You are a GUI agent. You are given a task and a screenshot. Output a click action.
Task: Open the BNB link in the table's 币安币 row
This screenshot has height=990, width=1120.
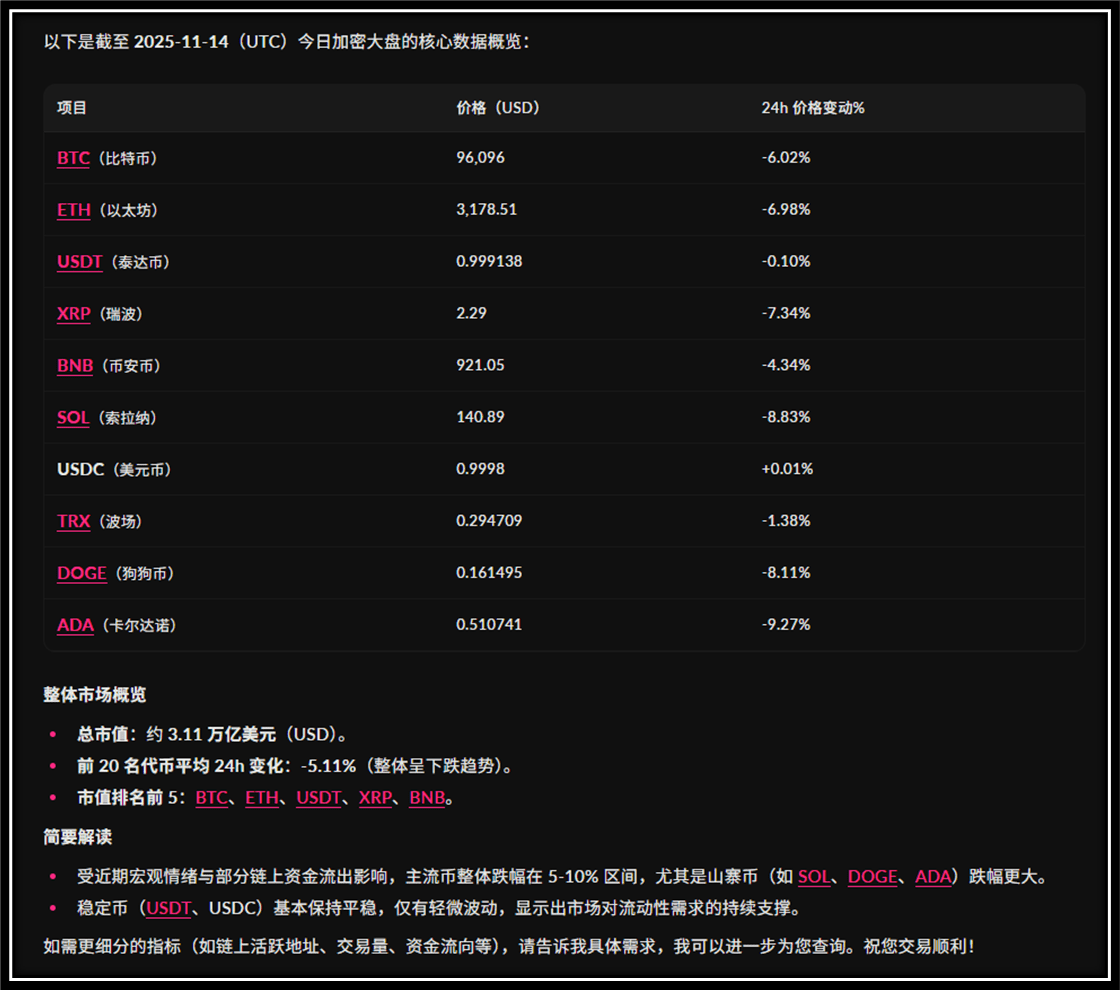click(x=75, y=366)
